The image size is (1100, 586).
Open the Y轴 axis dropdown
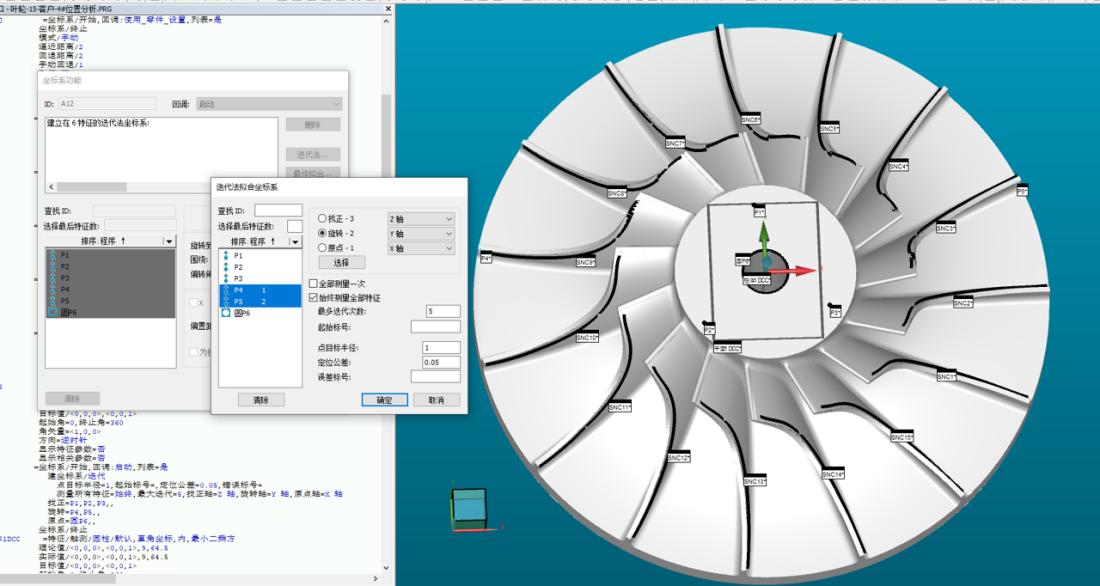(420, 234)
